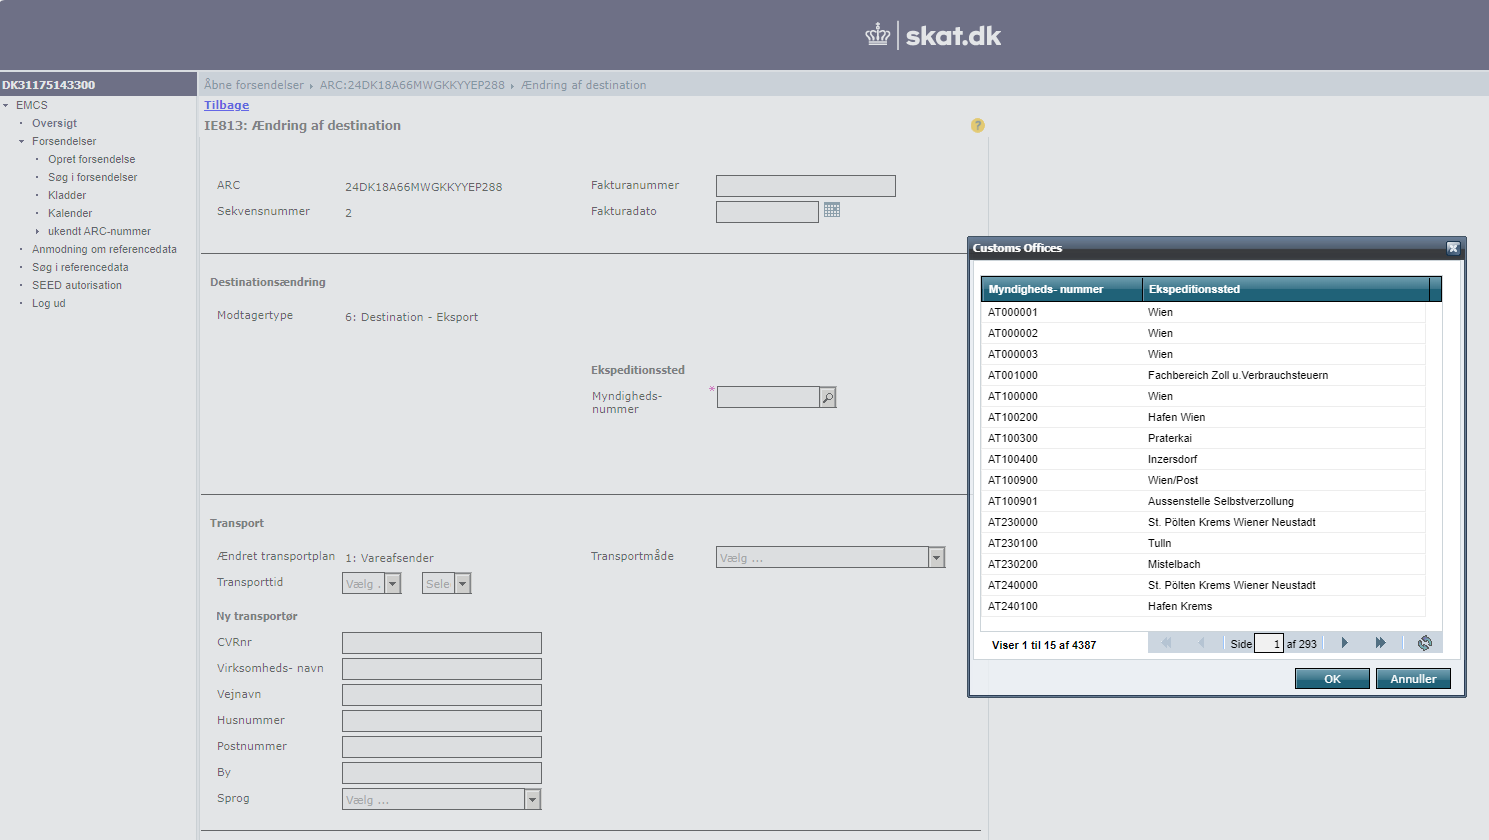The width and height of the screenshot is (1489, 840).
Task: Open Kladder in the sidebar
Action: point(67,195)
